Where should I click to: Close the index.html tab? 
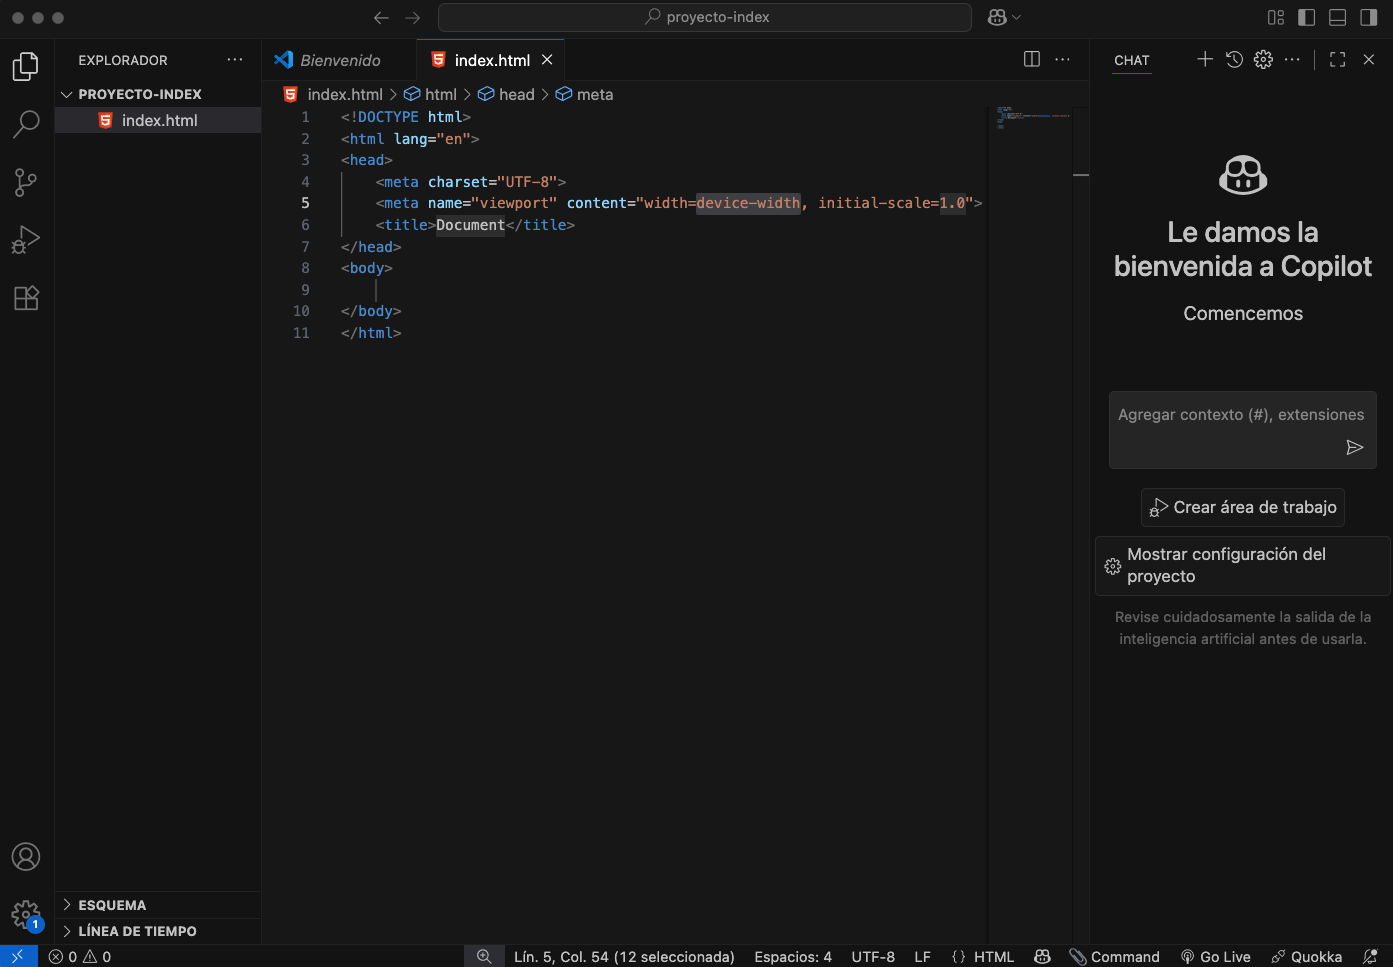tap(547, 60)
